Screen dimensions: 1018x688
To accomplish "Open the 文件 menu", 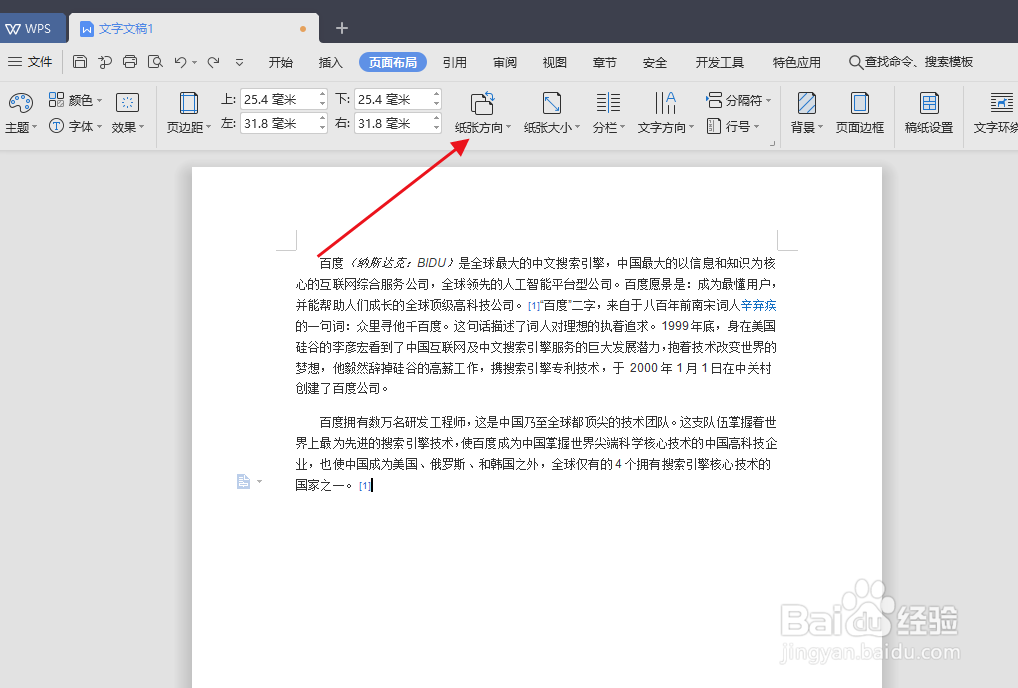I will (30, 62).
